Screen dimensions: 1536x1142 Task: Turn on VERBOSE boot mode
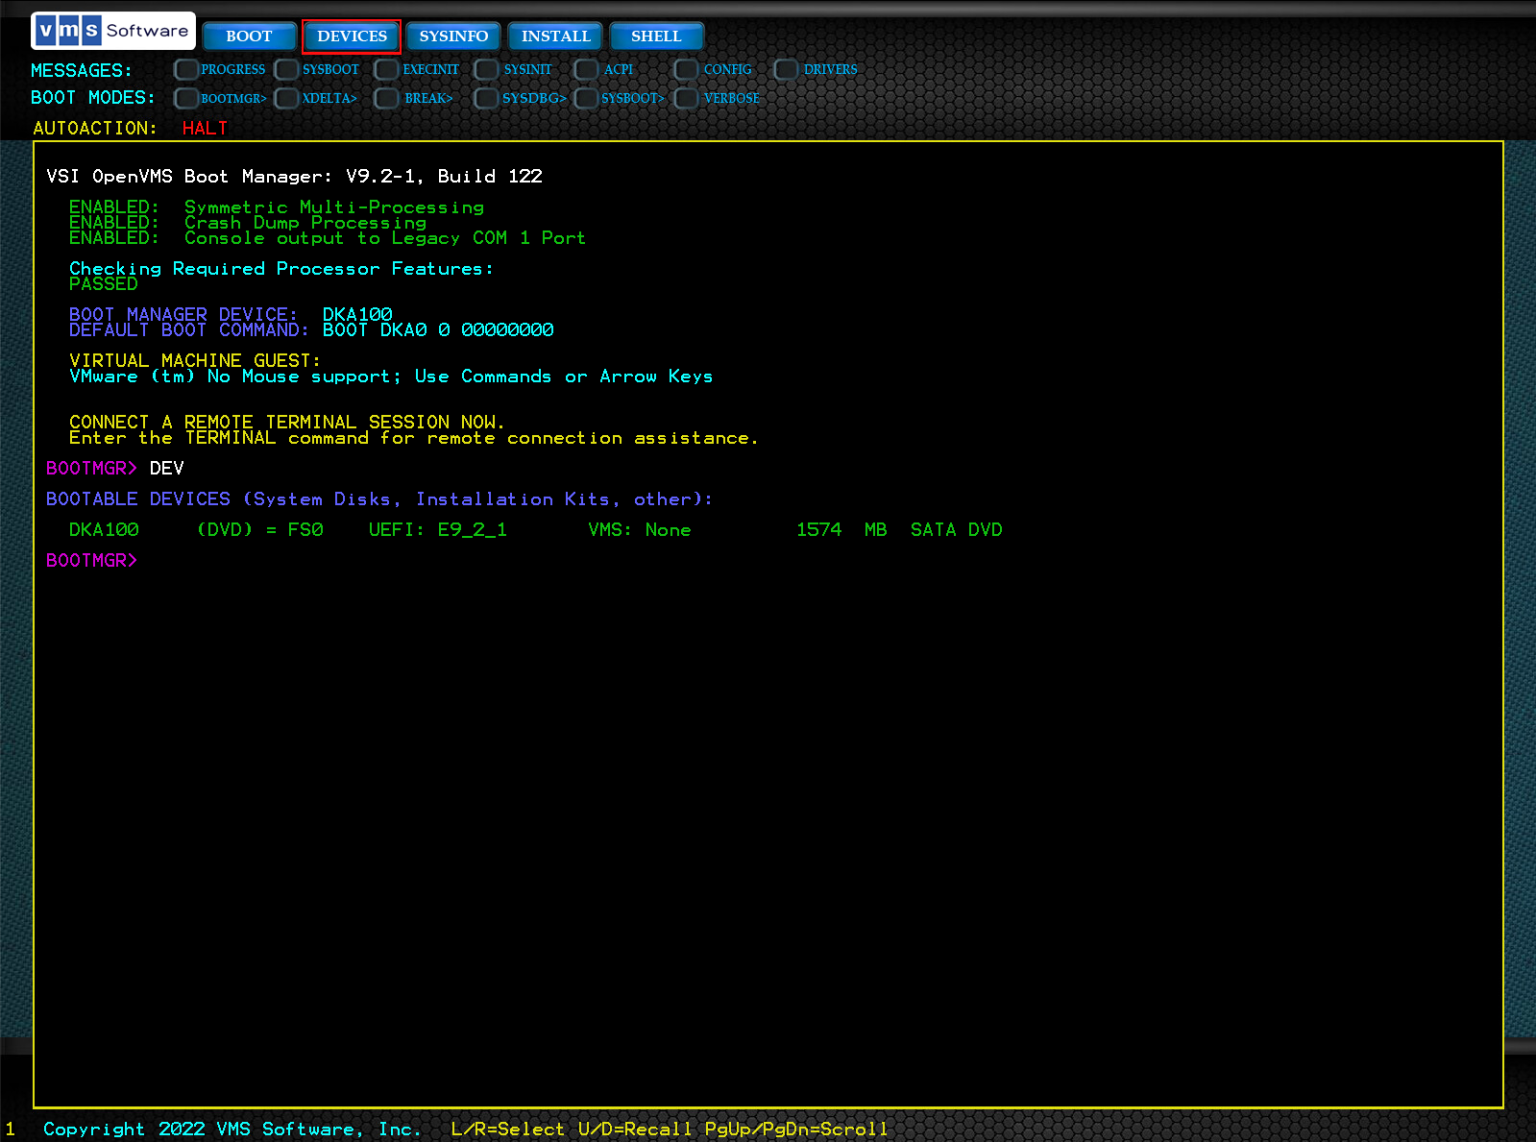pos(686,98)
